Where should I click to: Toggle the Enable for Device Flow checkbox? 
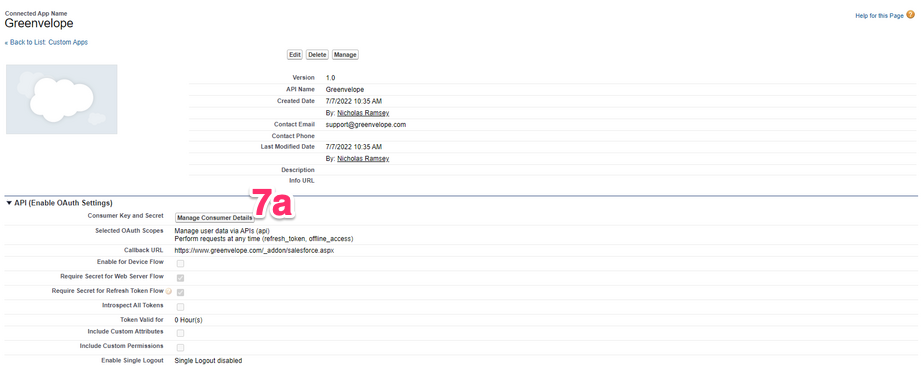pyautogui.click(x=181, y=264)
